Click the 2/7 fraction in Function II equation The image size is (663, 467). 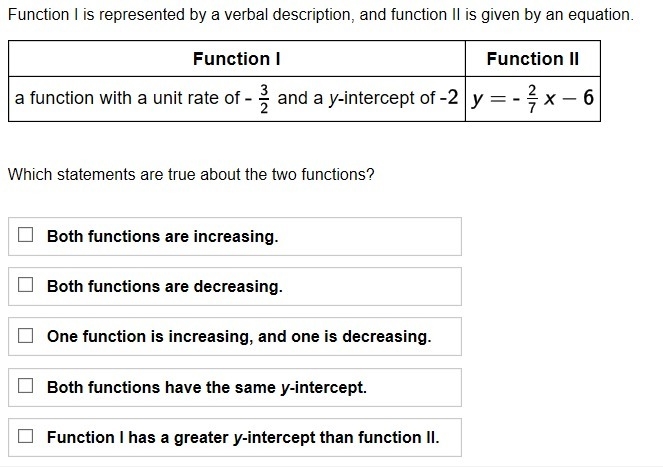(x=532, y=99)
